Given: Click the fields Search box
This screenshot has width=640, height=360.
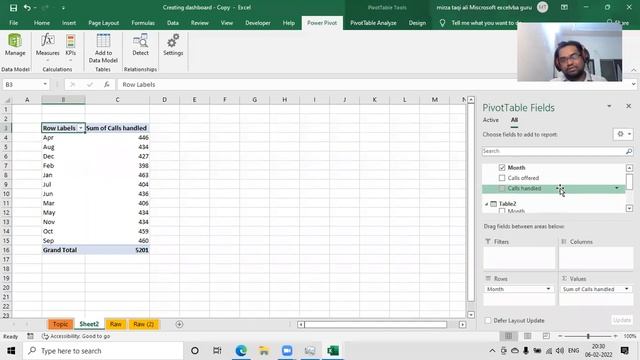Looking at the screenshot, I should coord(553,151).
